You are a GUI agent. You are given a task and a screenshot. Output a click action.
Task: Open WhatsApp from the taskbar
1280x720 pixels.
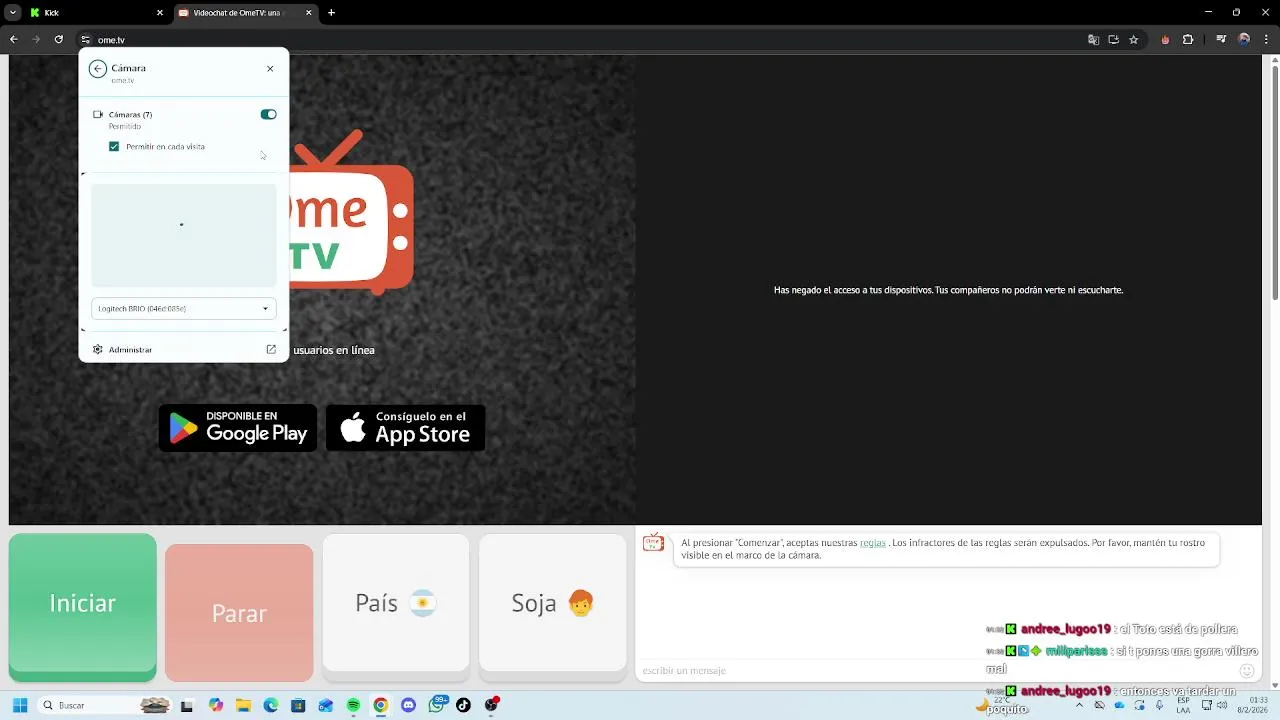(437, 704)
